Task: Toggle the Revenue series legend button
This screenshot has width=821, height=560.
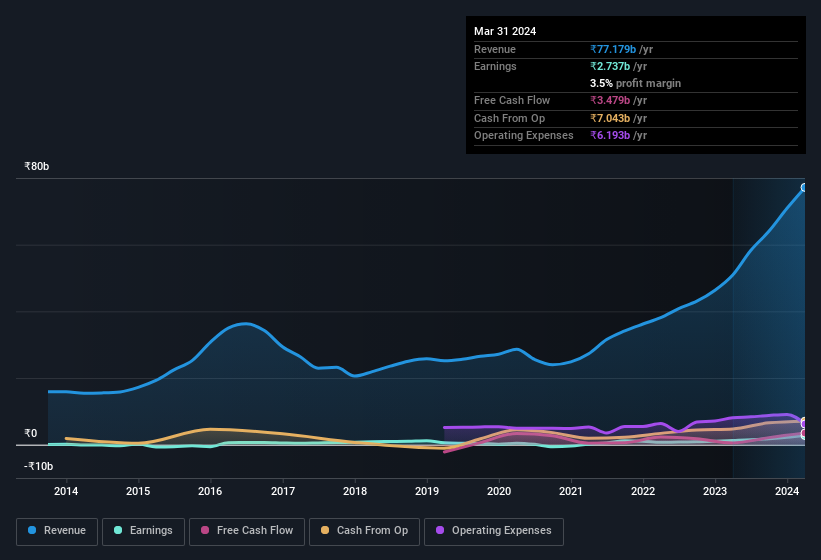Action: 57,531
